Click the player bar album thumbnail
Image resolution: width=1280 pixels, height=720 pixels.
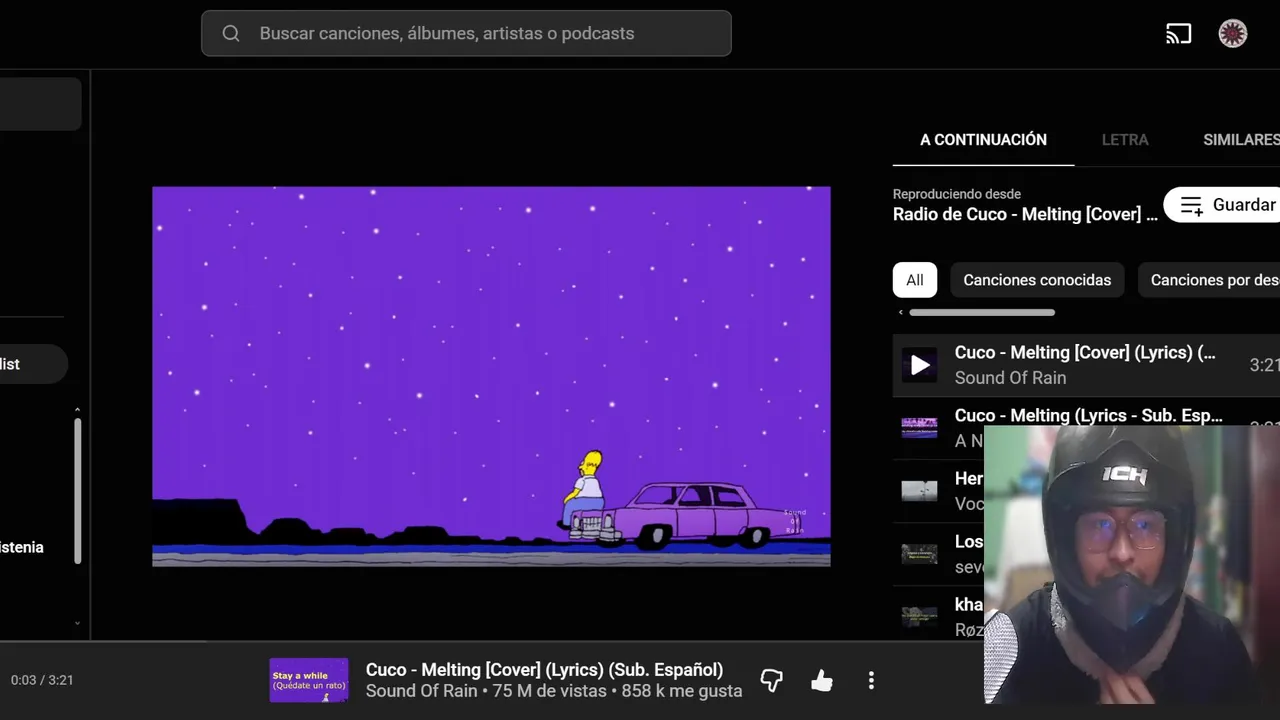pos(309,680)
